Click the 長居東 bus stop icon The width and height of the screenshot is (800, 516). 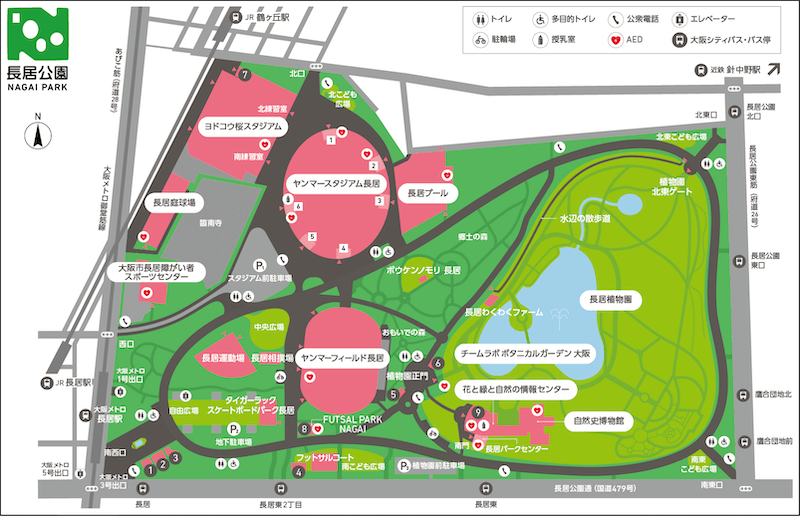(486, 489)
